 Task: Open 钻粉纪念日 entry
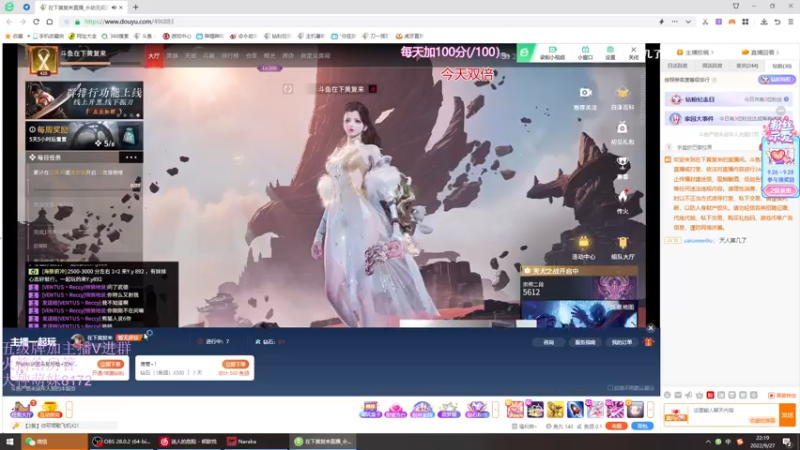(x=728, y=99)
